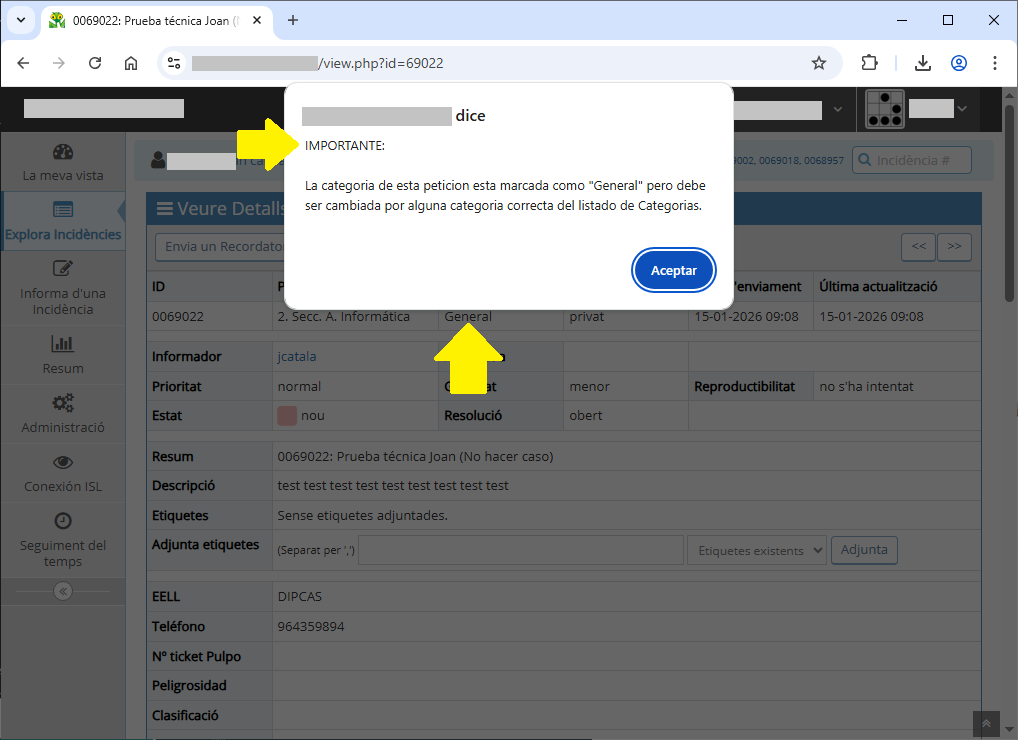This screenshot has width=1018, height=740.
Task: Open the tab search dropdown arrow
Action: [20, 20]
